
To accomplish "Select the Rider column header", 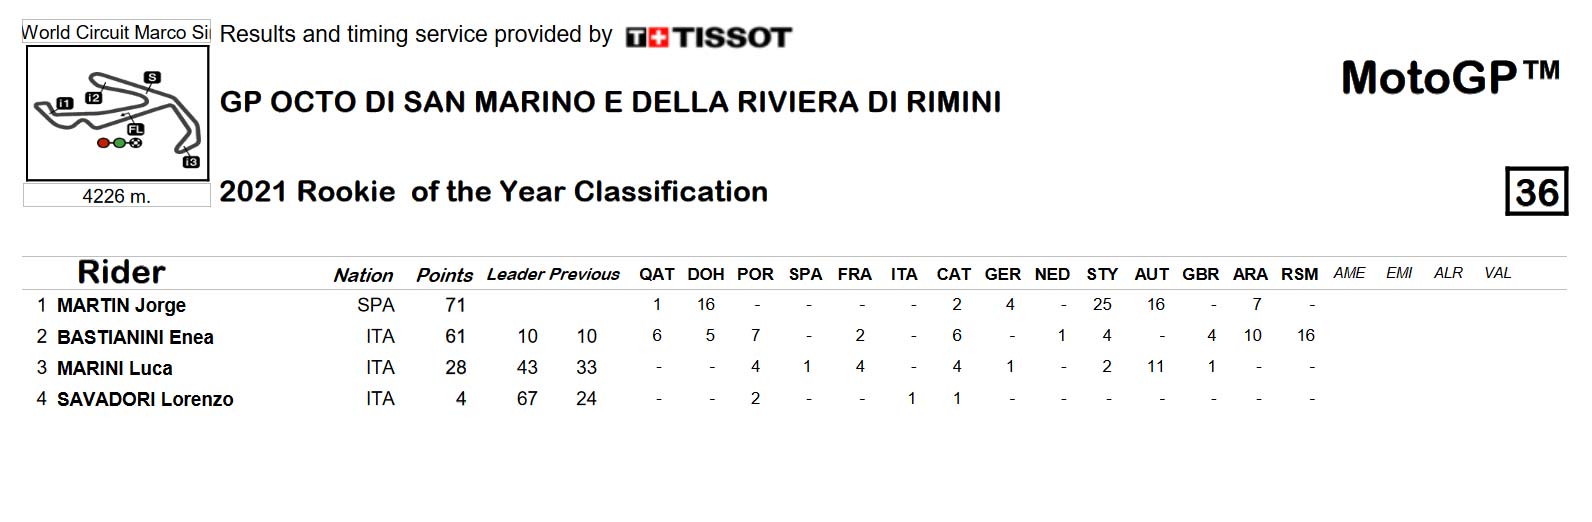I will click(121, 272).
